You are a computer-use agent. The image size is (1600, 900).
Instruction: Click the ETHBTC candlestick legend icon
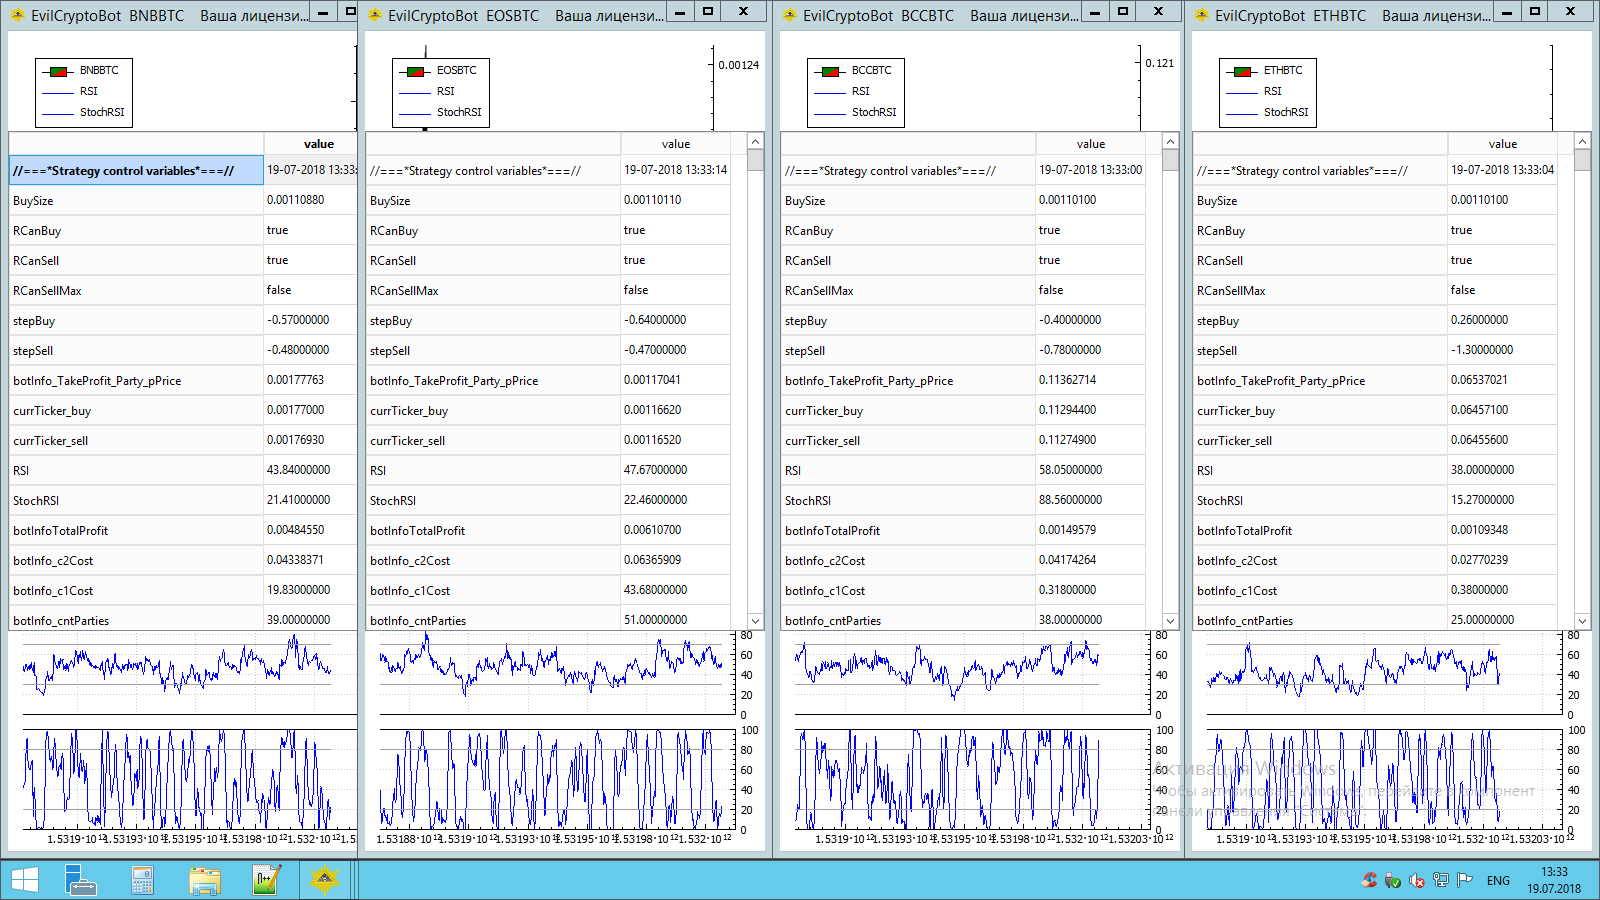point(1242,71)
